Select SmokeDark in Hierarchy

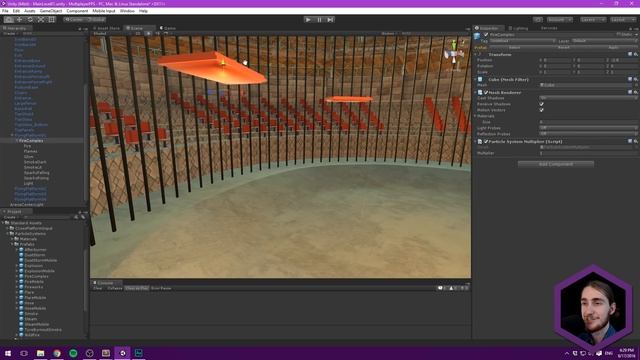35,162
